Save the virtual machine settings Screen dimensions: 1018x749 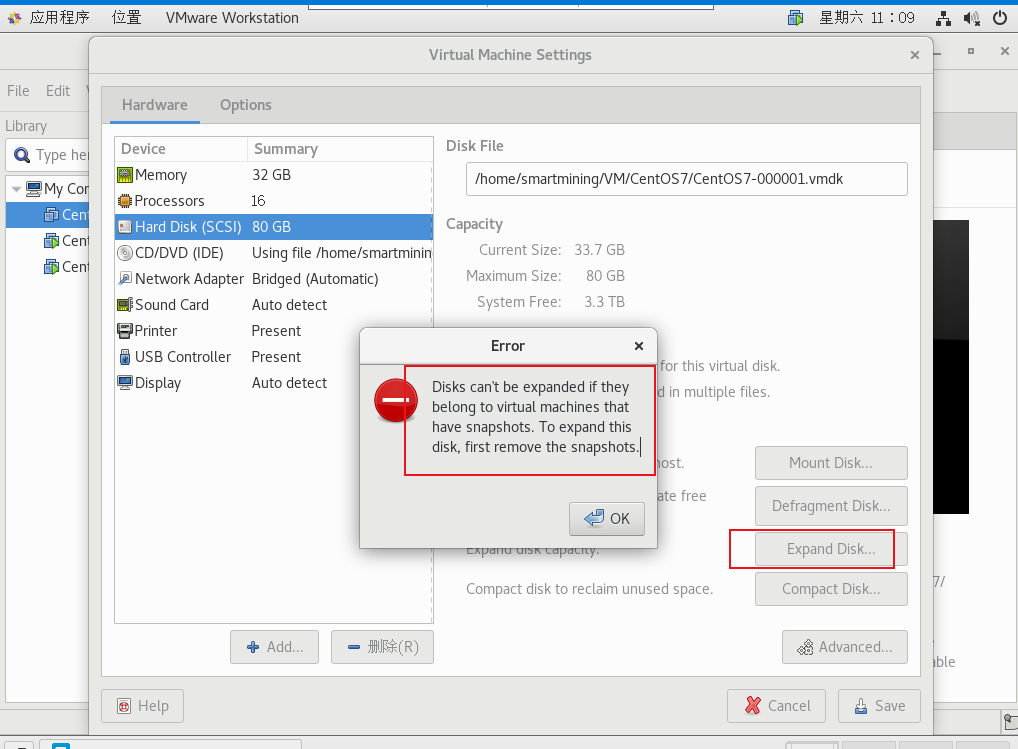(879, 706)
